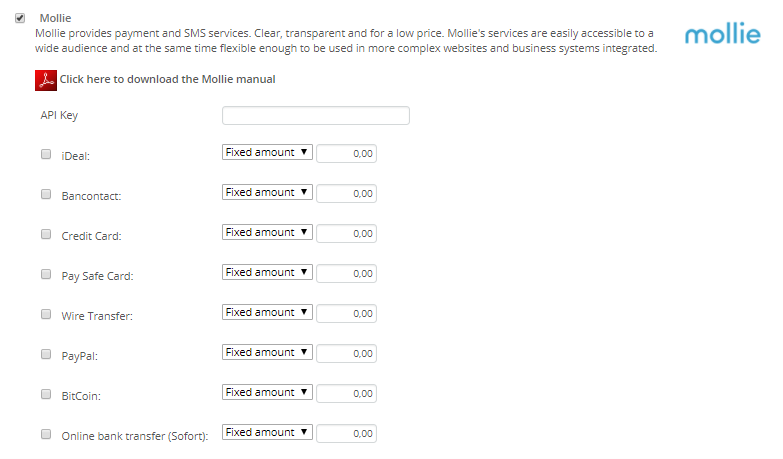Tick the Bancontact checkbox
This screenshot has height=459, width=783.
[x=46, y=194]
